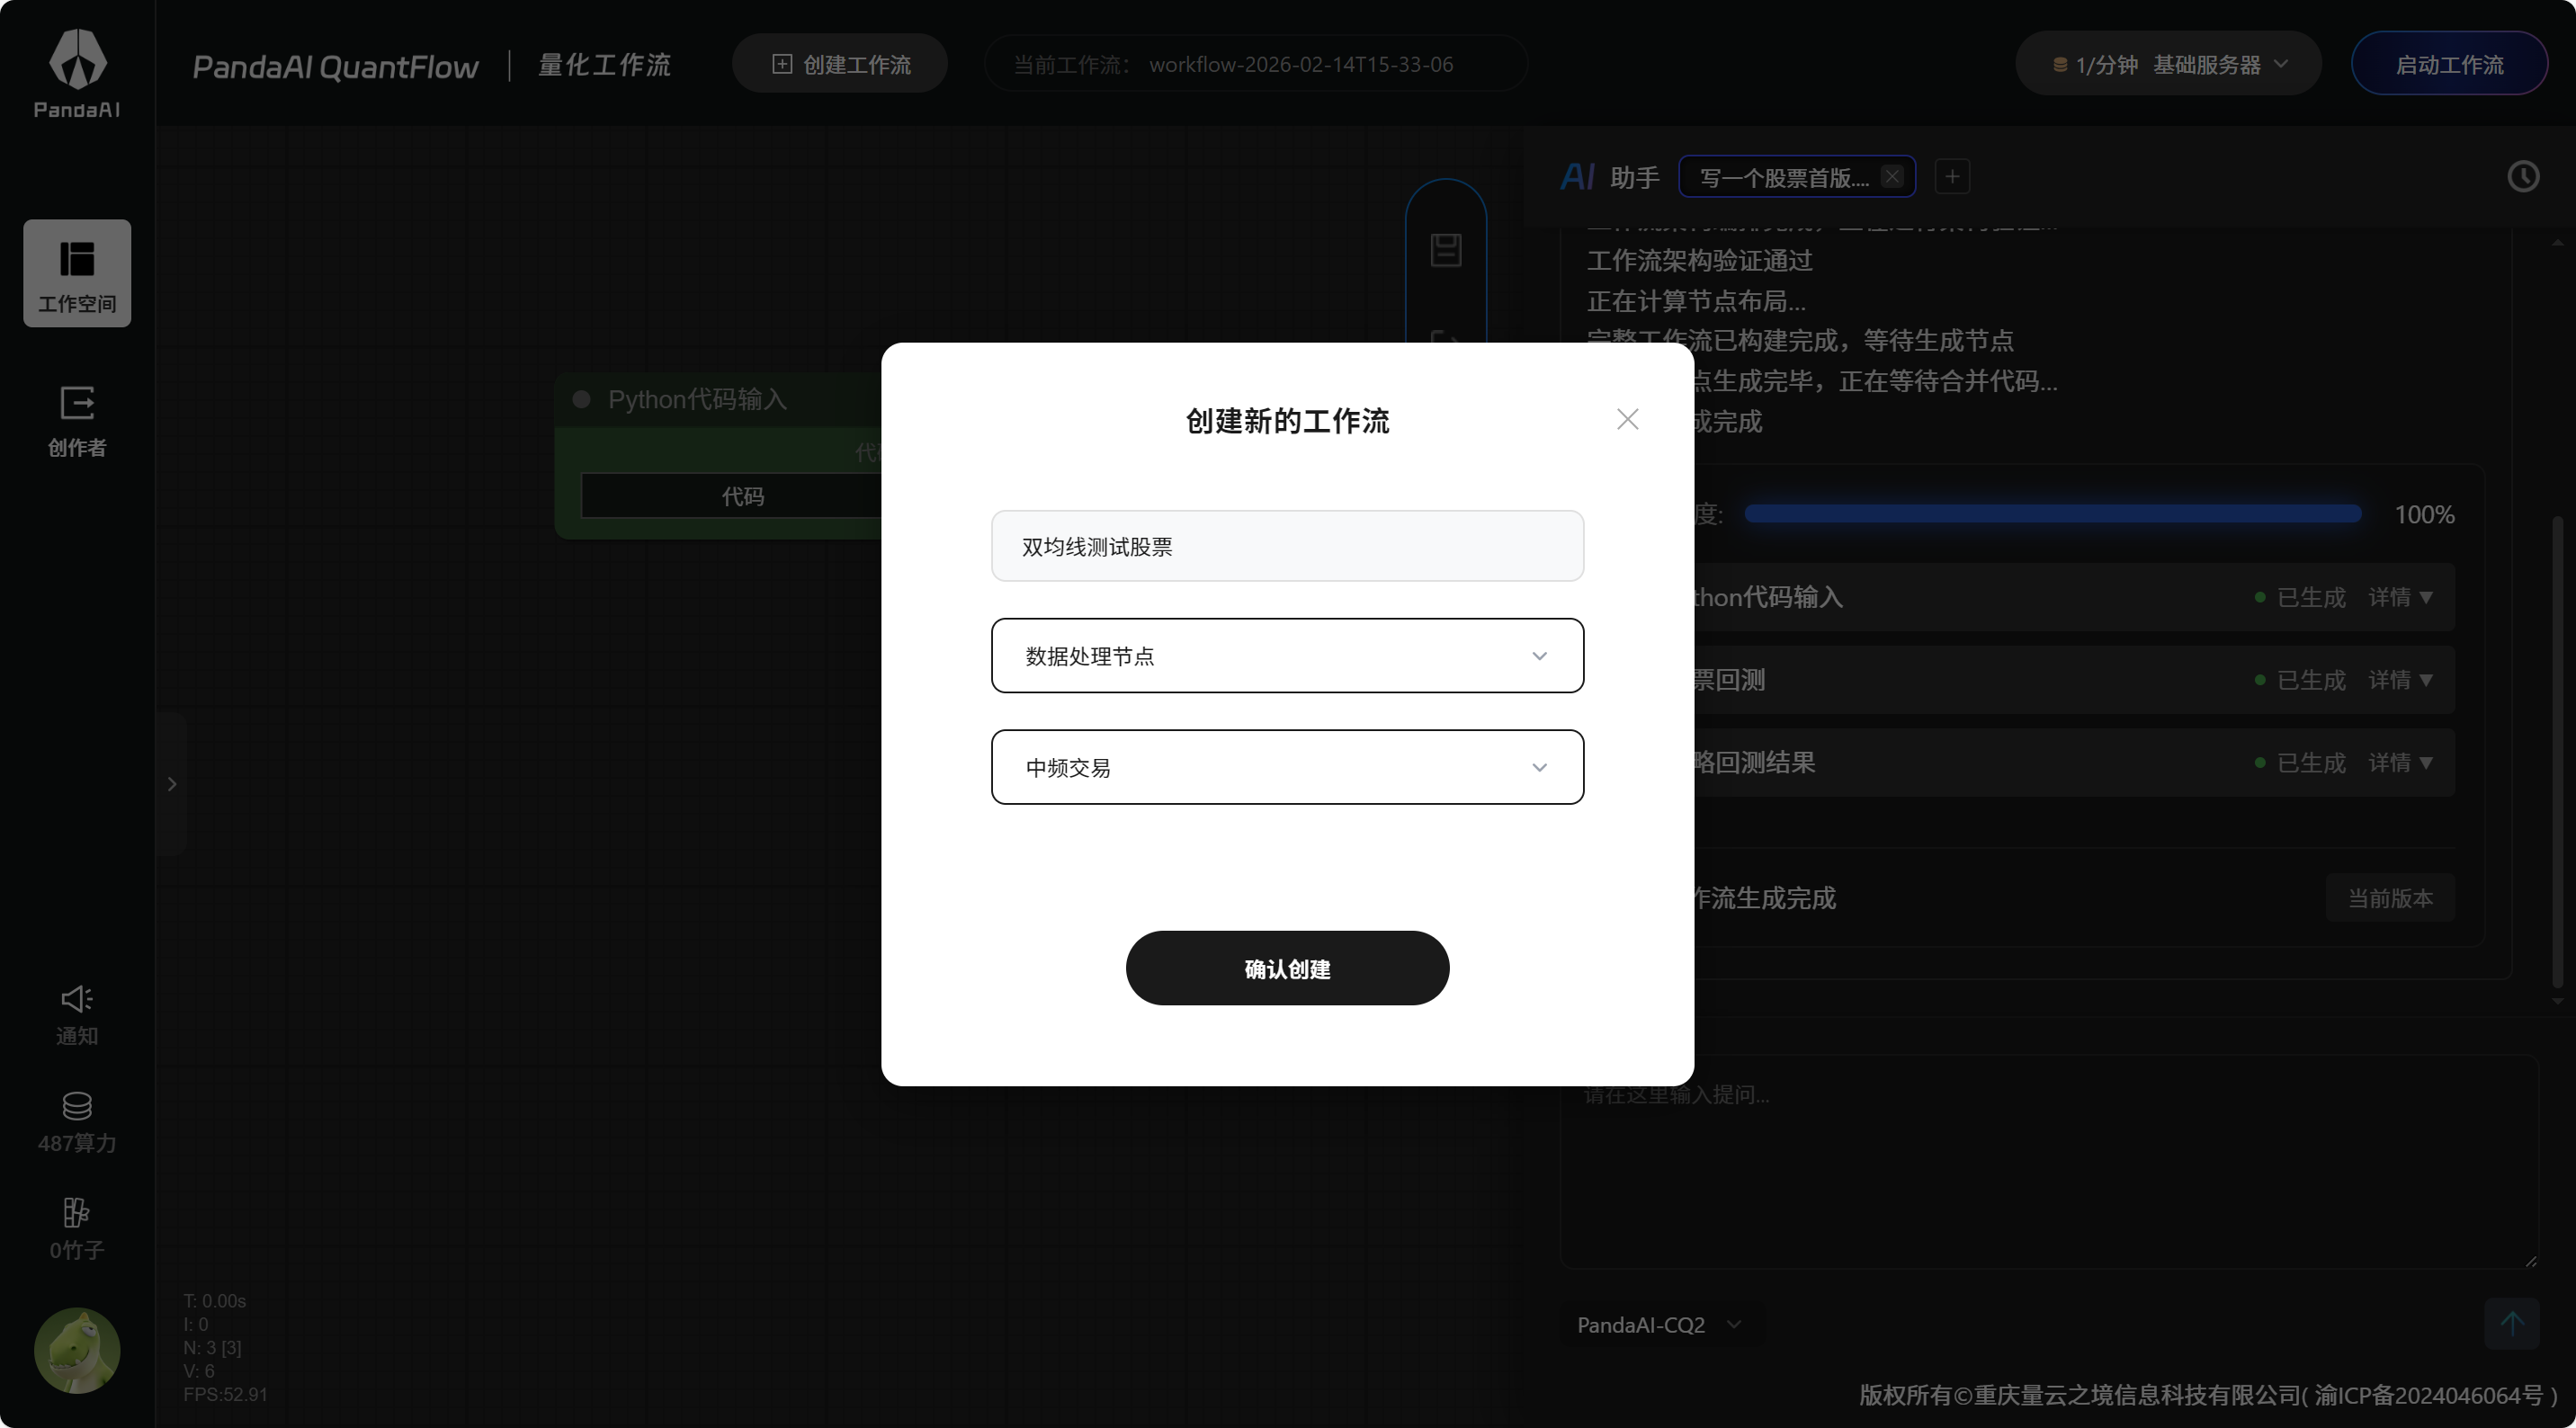
Task: Click the 100% progress value
Action: coord(2424,515)
